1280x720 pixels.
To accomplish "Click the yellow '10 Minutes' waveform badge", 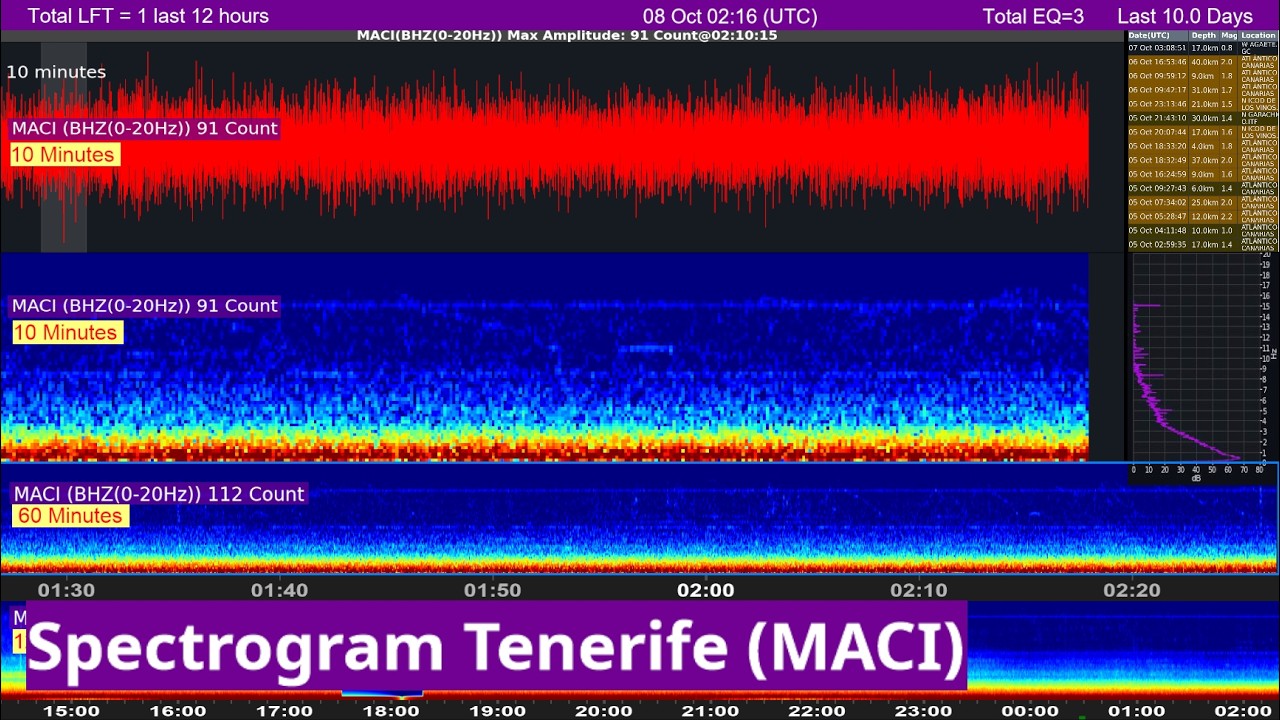I will [x=63, y=155].
